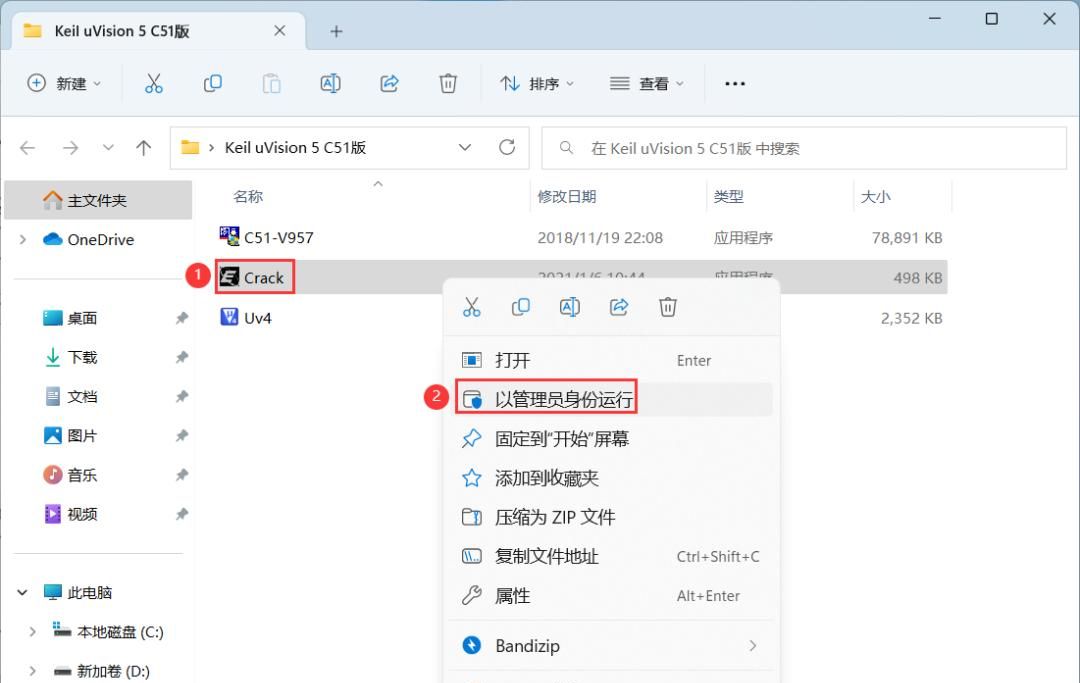The width and height of the screenshot is (1080, 683).
Task: Click the toolbar copy icon
Action: [x=212, y=83]
